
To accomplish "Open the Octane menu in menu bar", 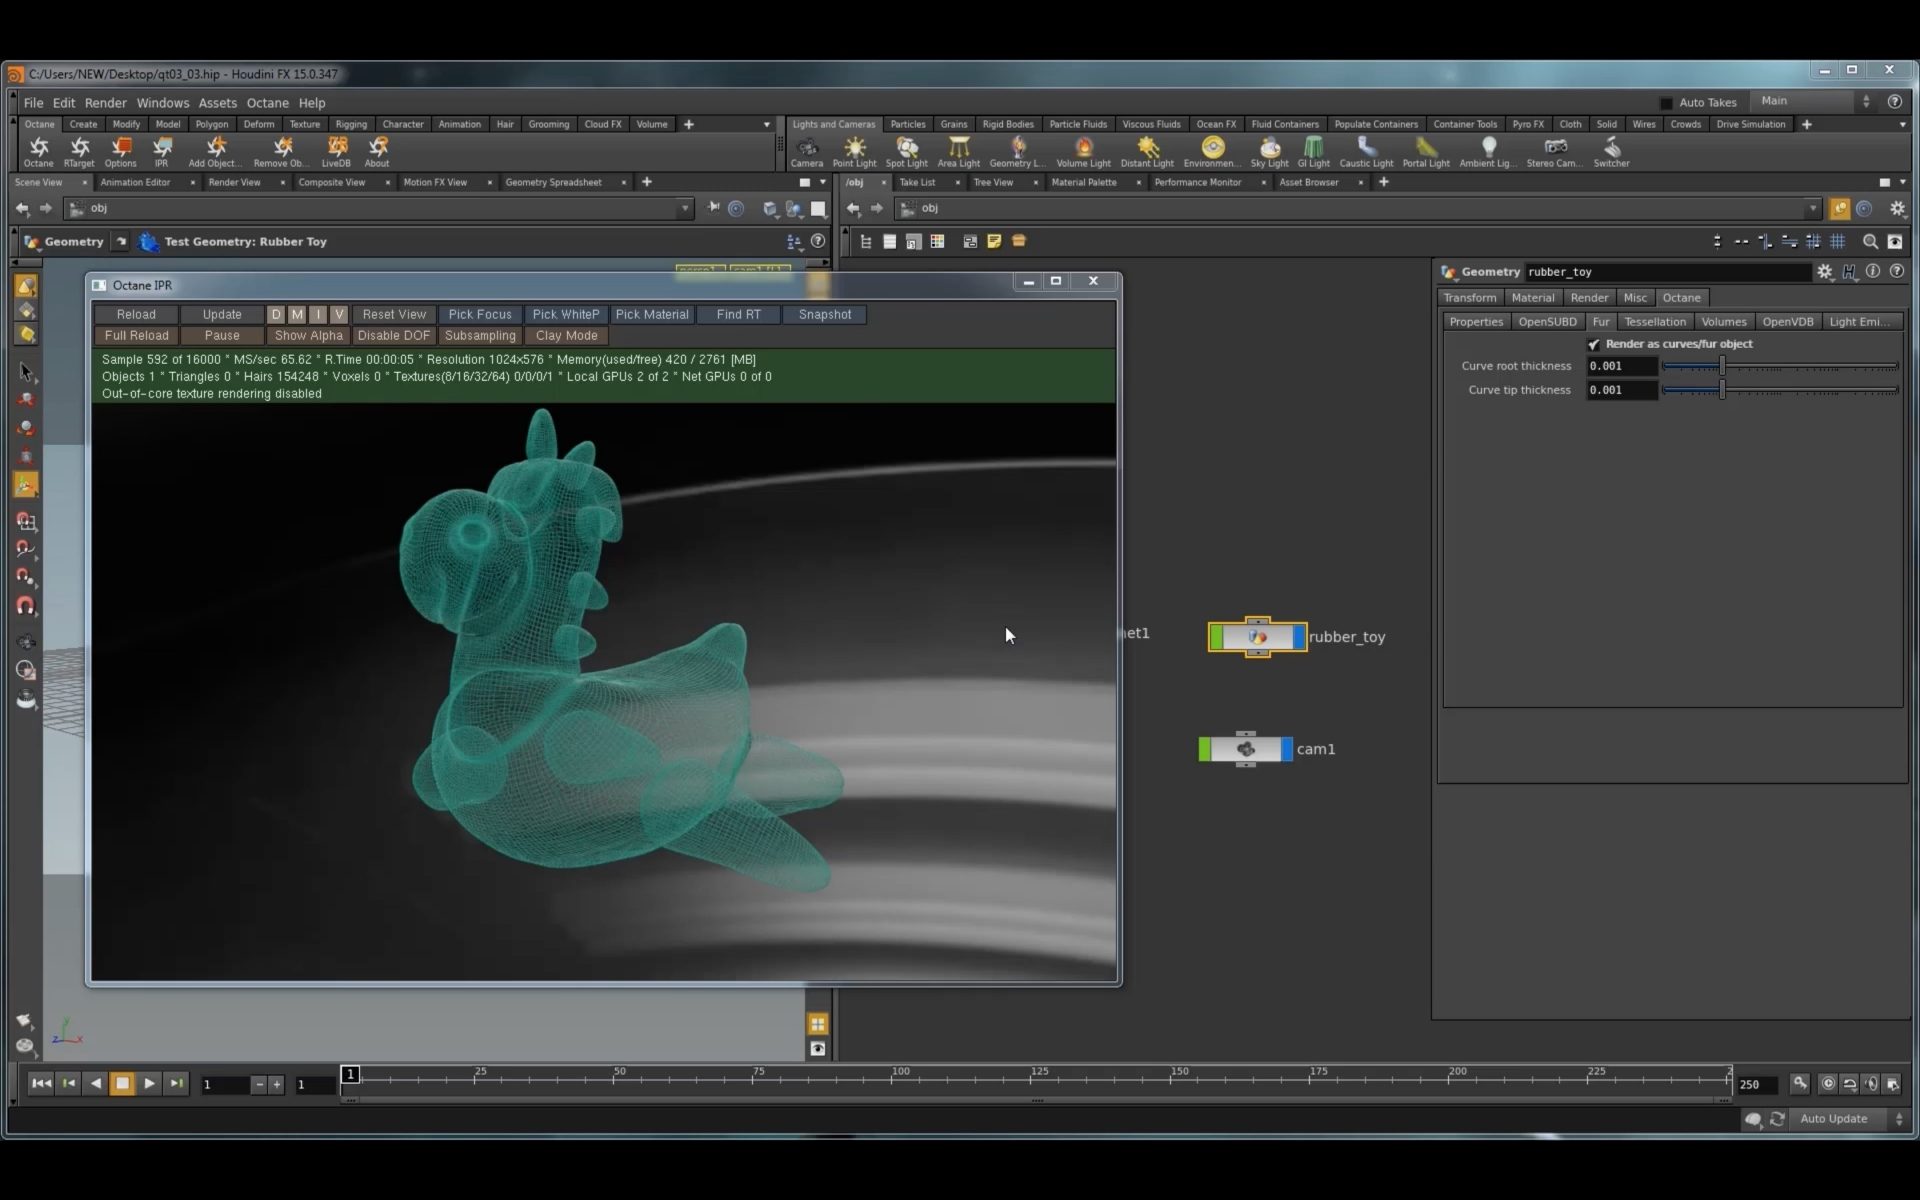I will 267,103.
